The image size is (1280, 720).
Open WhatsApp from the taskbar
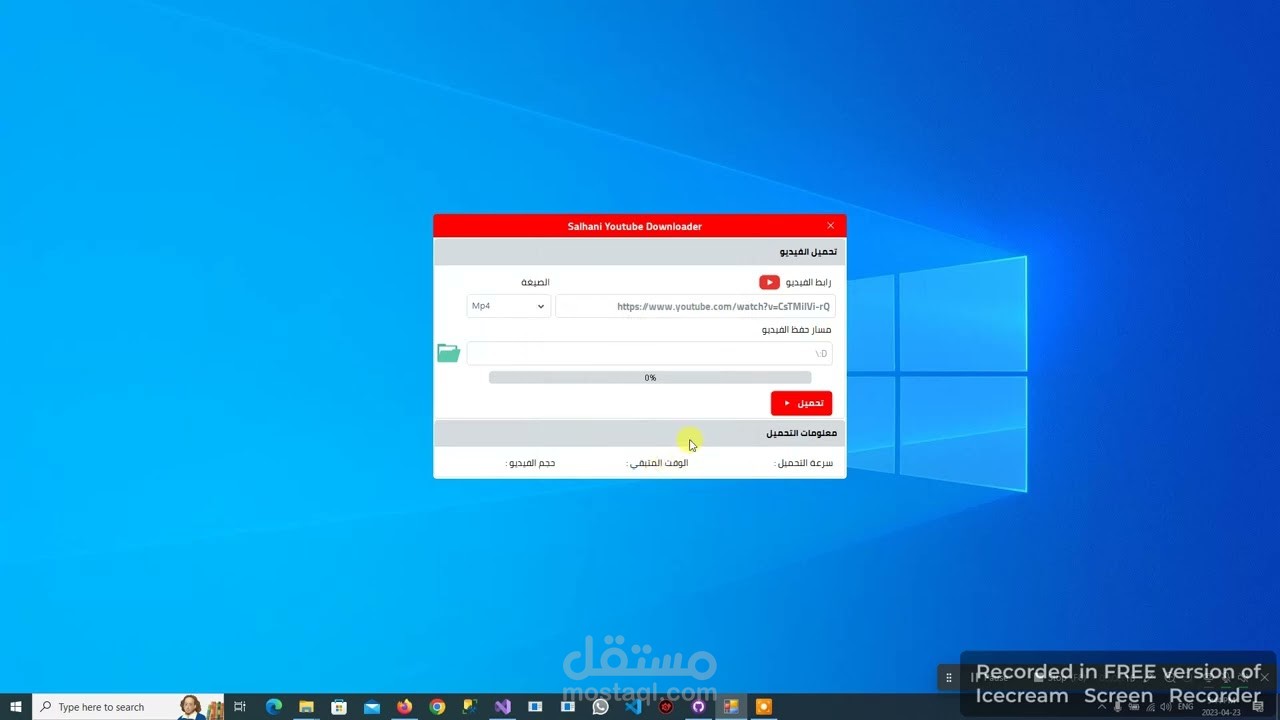click(600, 707)
